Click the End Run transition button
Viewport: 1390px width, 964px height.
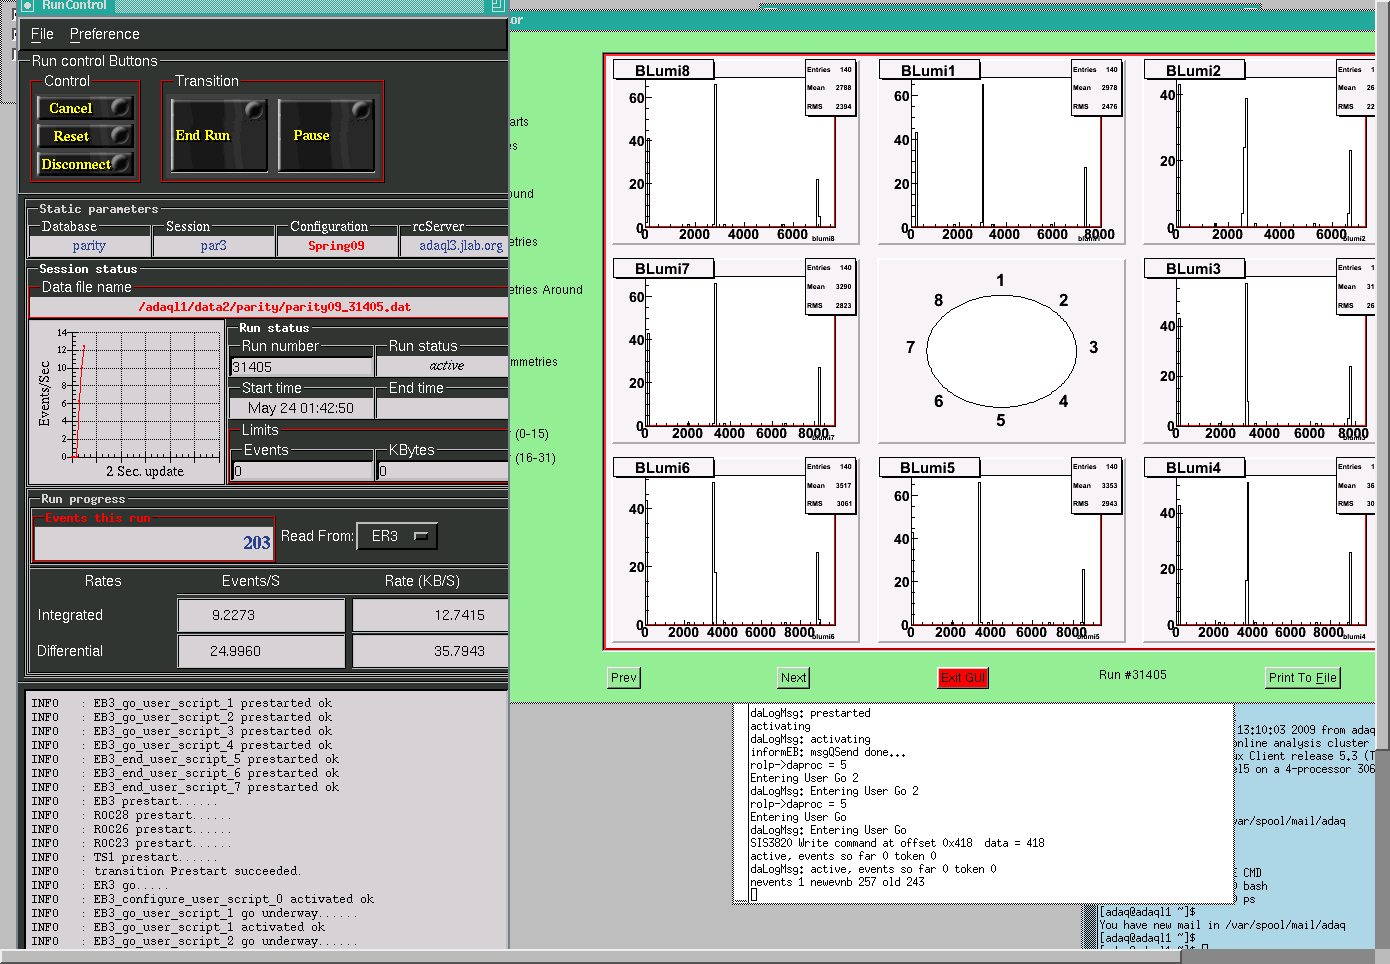click(219, 135)
